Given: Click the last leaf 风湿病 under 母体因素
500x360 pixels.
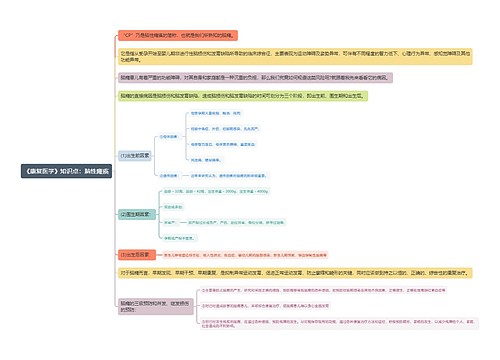Looking at the screenshot, I should click(205, 160).
